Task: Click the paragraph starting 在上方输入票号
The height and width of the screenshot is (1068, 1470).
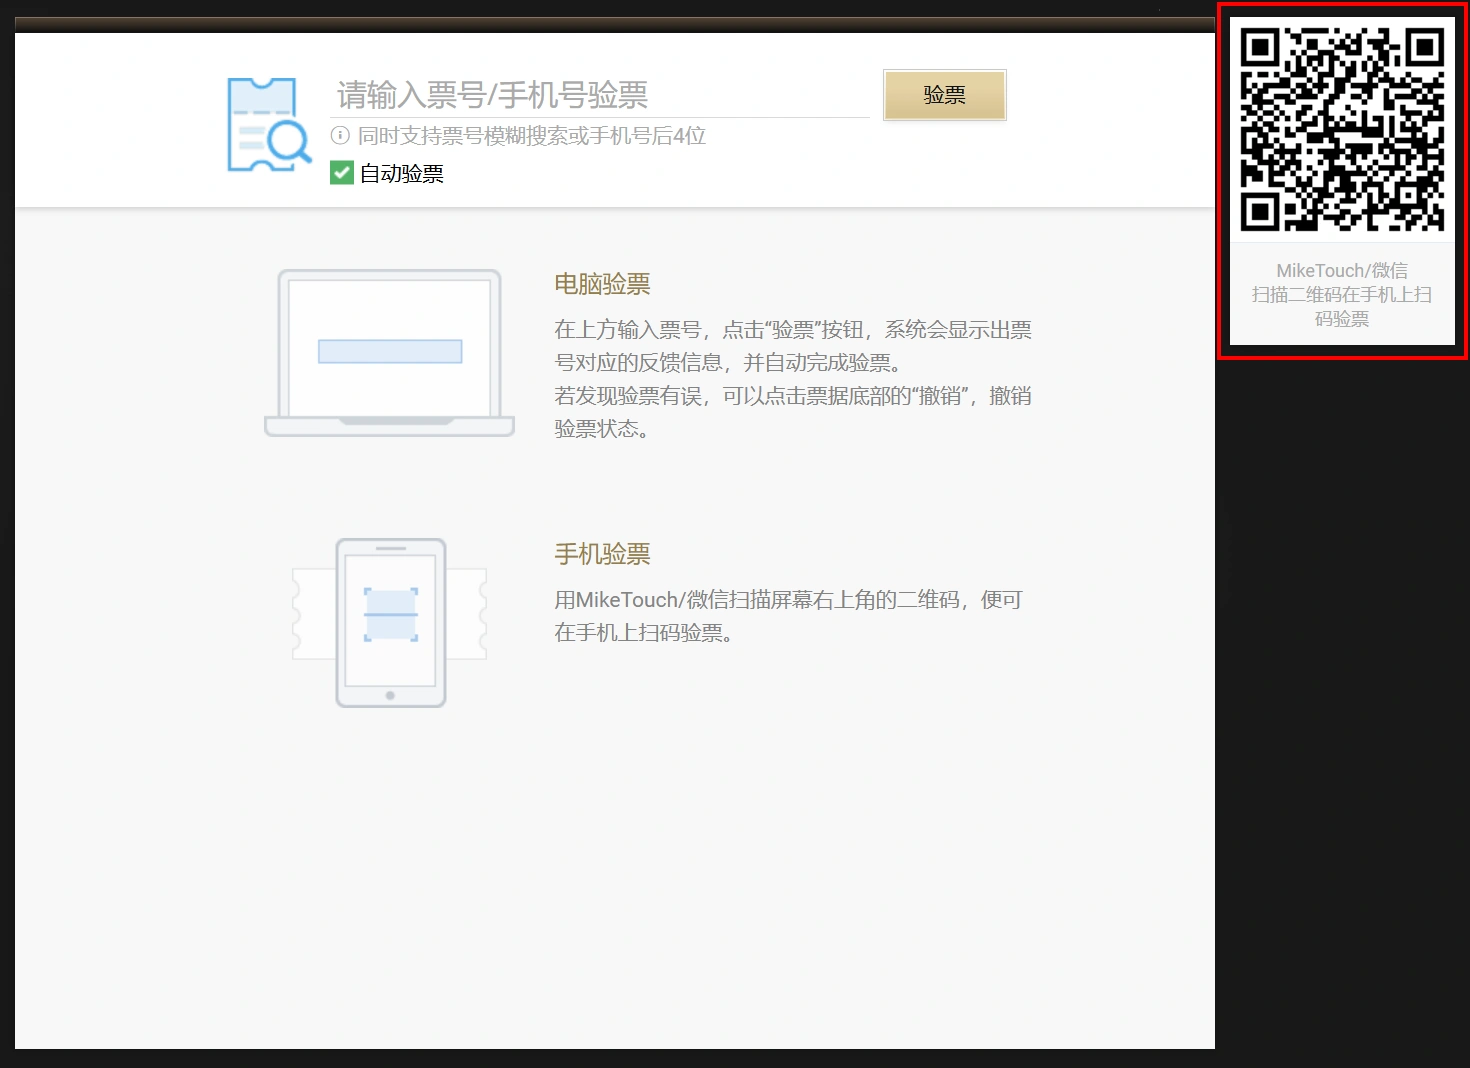Action: coord(792,346)
